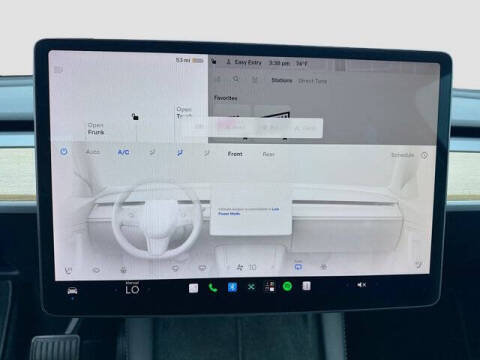
Task: Lower temperature with arrow left of LO
Action: (115, 290)
